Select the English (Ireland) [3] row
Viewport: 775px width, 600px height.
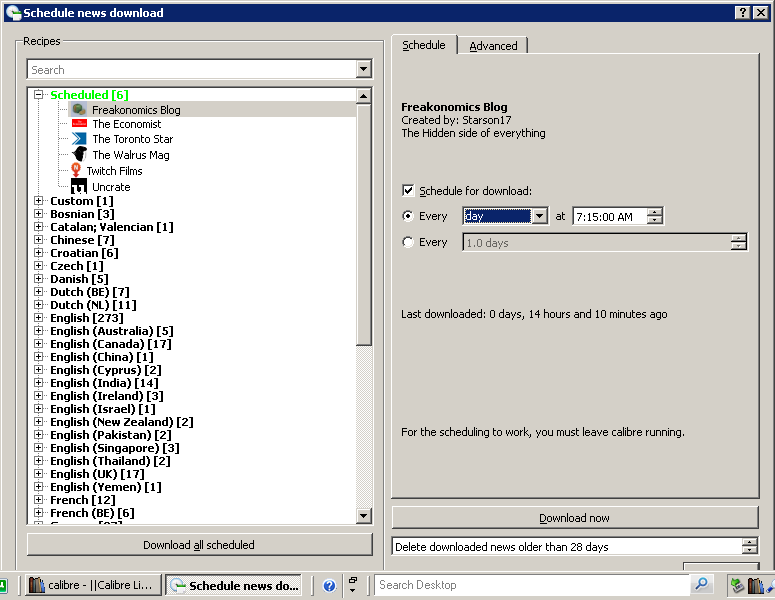coord(107,396)
